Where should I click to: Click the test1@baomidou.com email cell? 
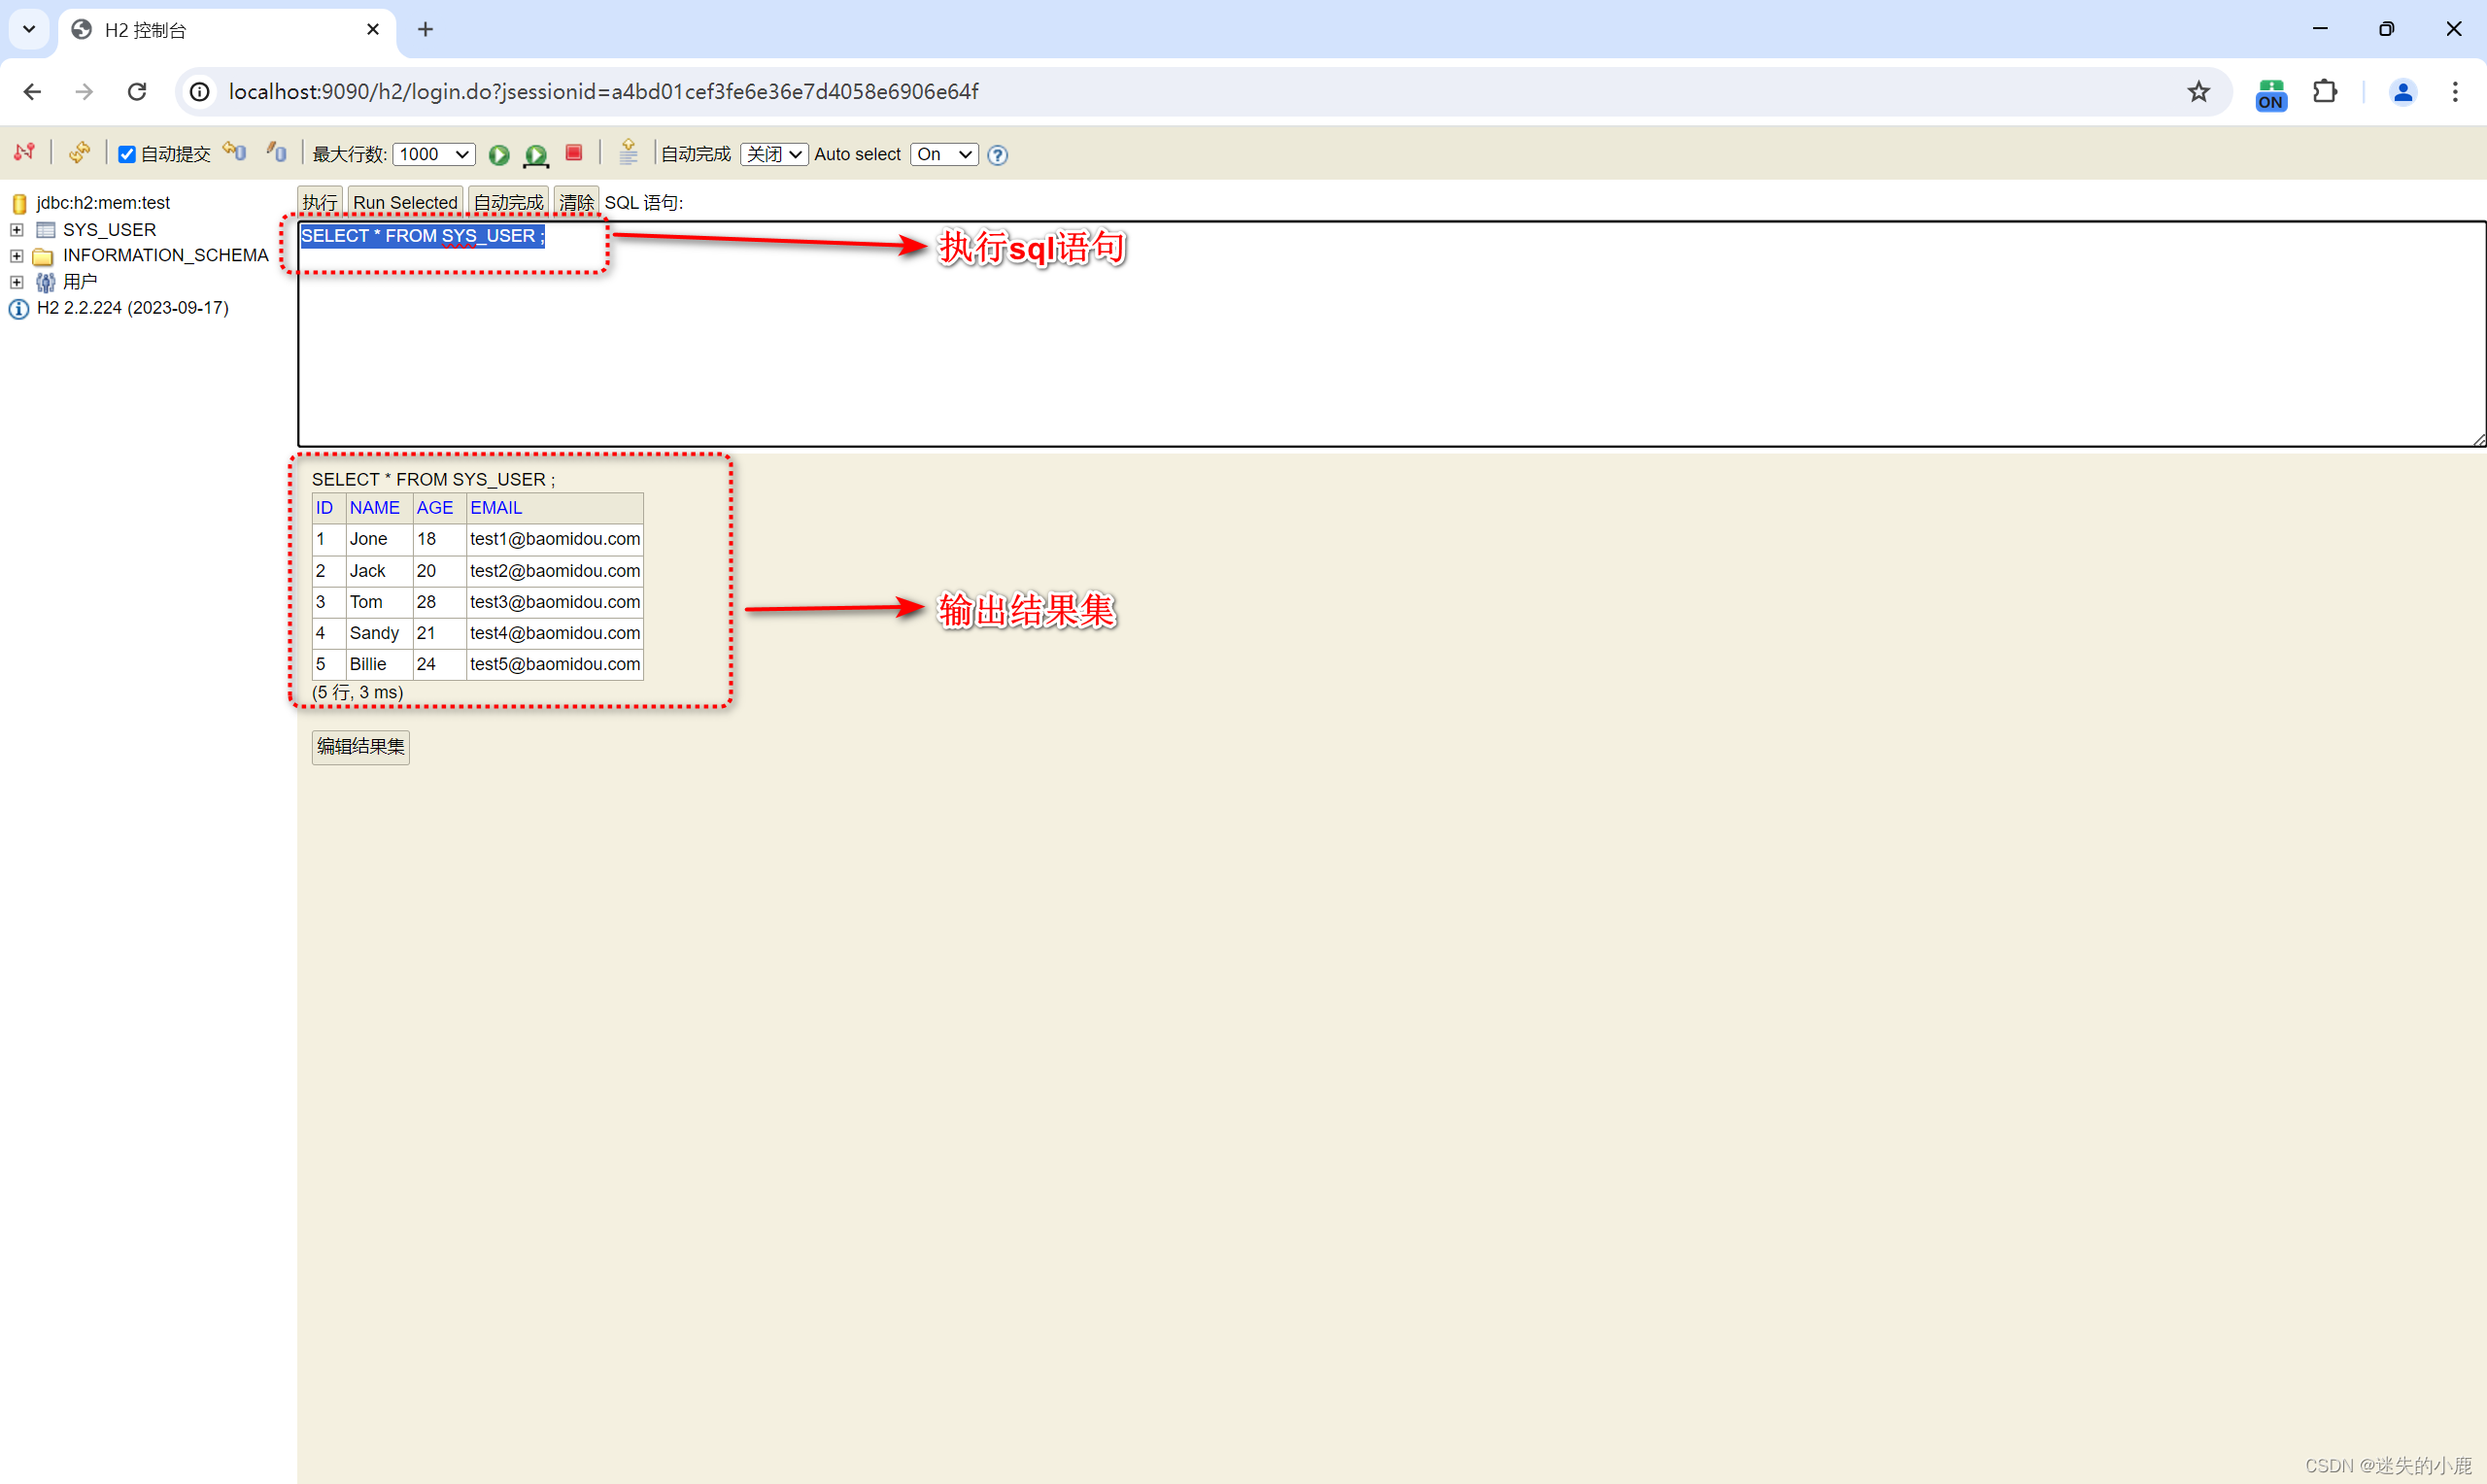click(x=555, y=539)
